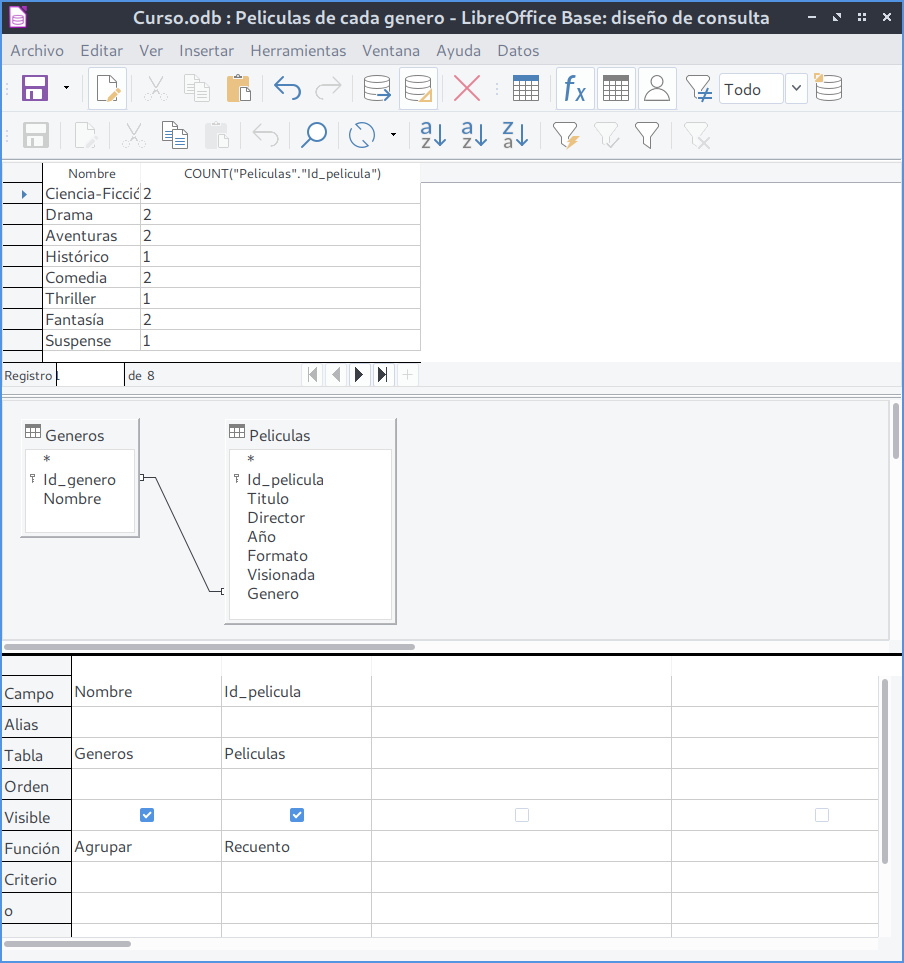Screen dimensions: 904x963
Task: Open the Standard Filter funnel
Action: tap(647, 135)
